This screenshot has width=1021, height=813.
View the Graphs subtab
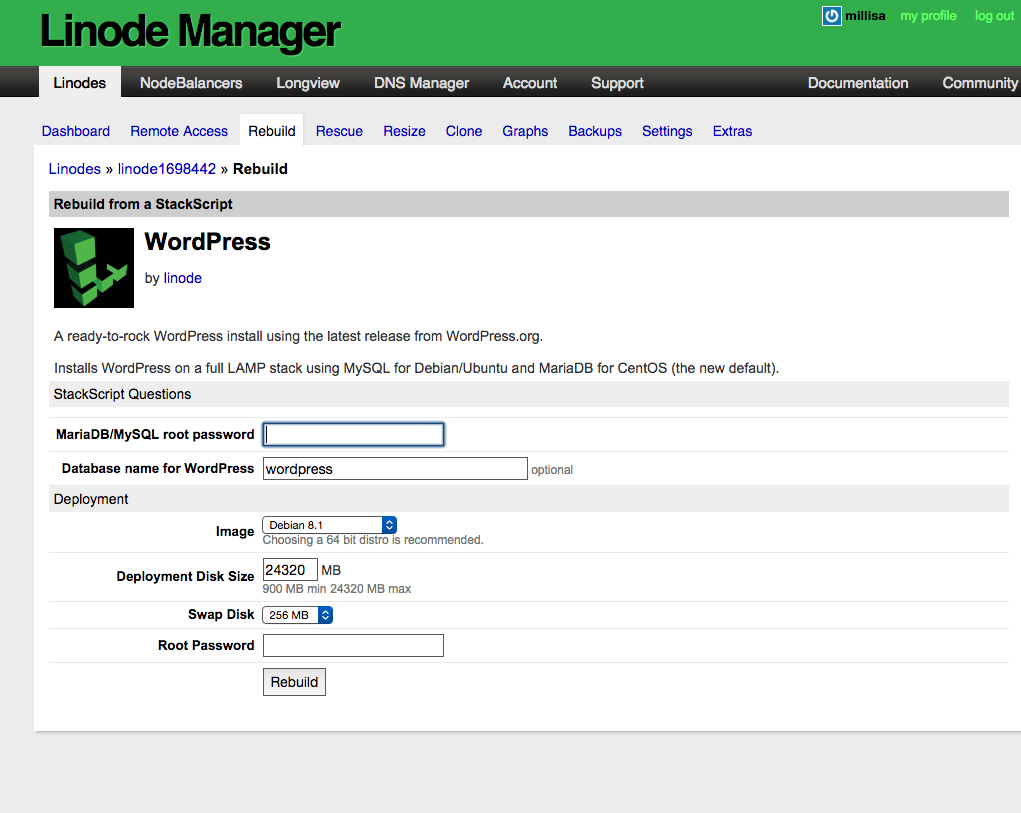point(525,131)
